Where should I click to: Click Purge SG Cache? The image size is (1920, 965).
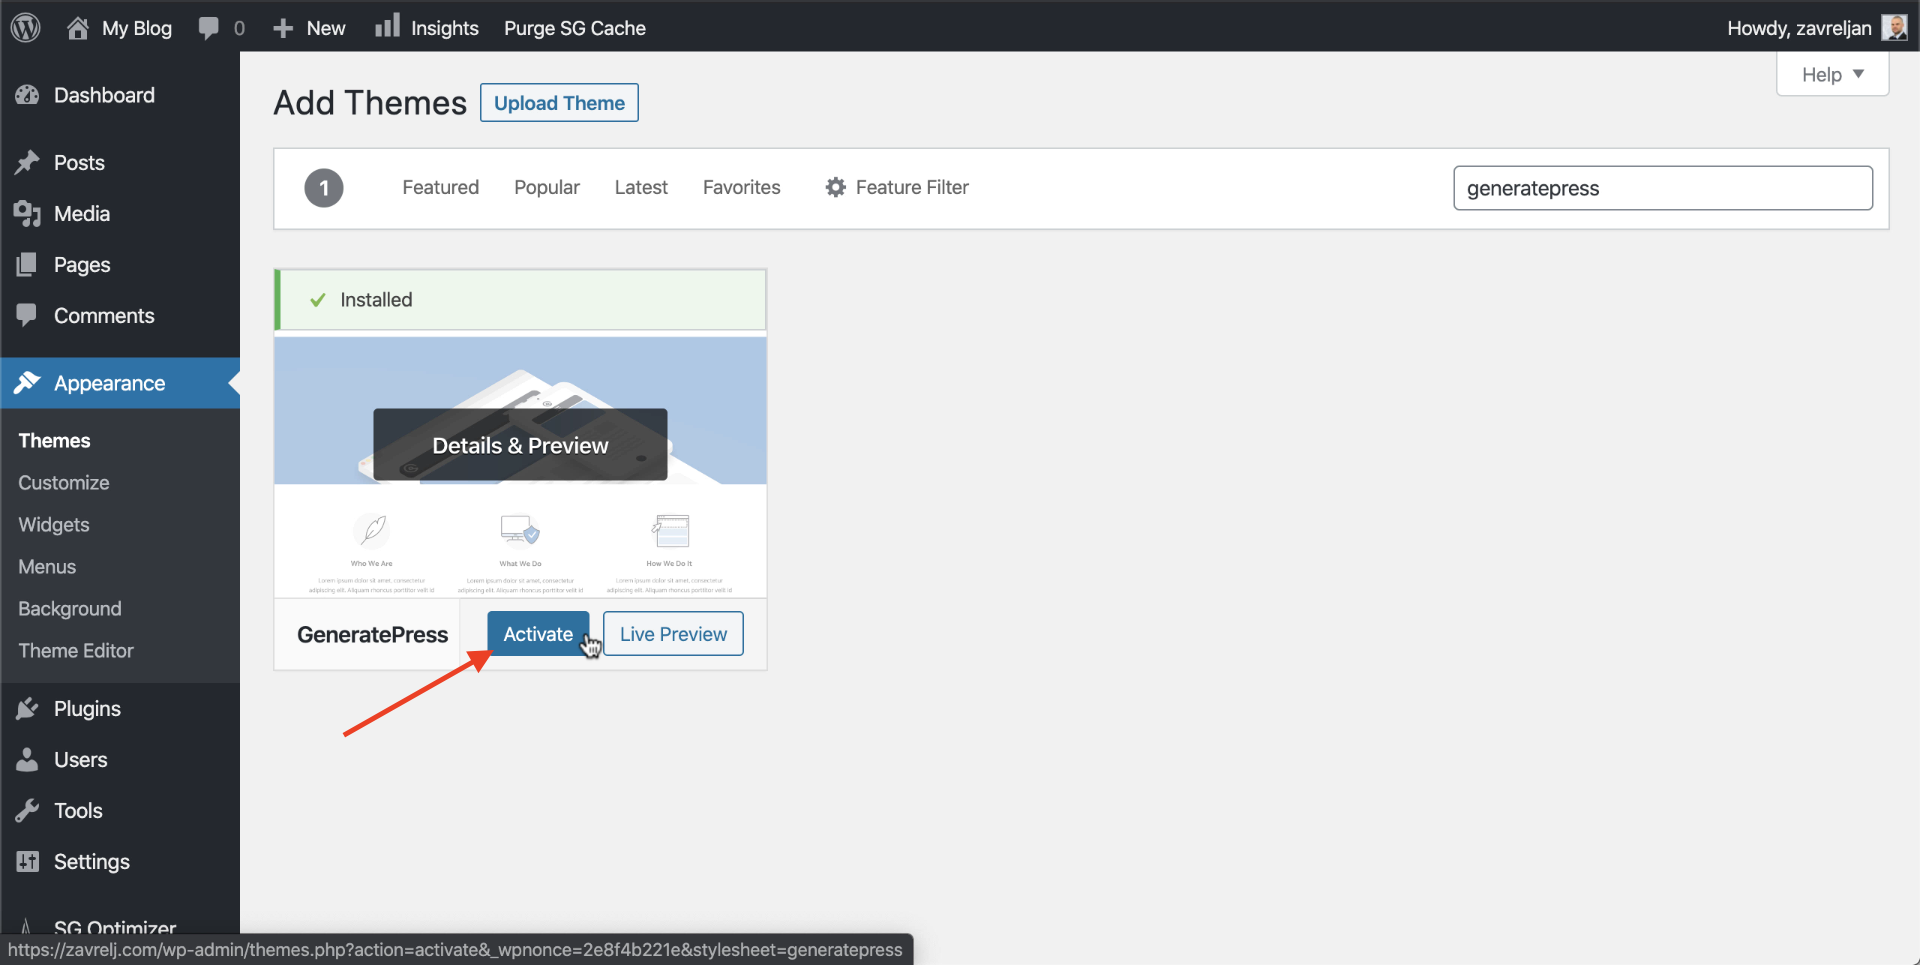[x=575, y=28]
